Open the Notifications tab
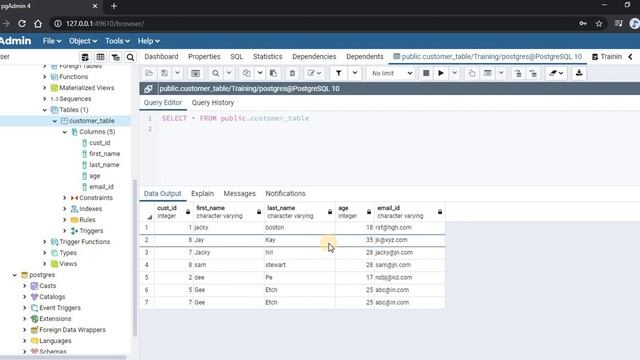The height and width of the screenshot is (360, 640). tap(285, 193)
